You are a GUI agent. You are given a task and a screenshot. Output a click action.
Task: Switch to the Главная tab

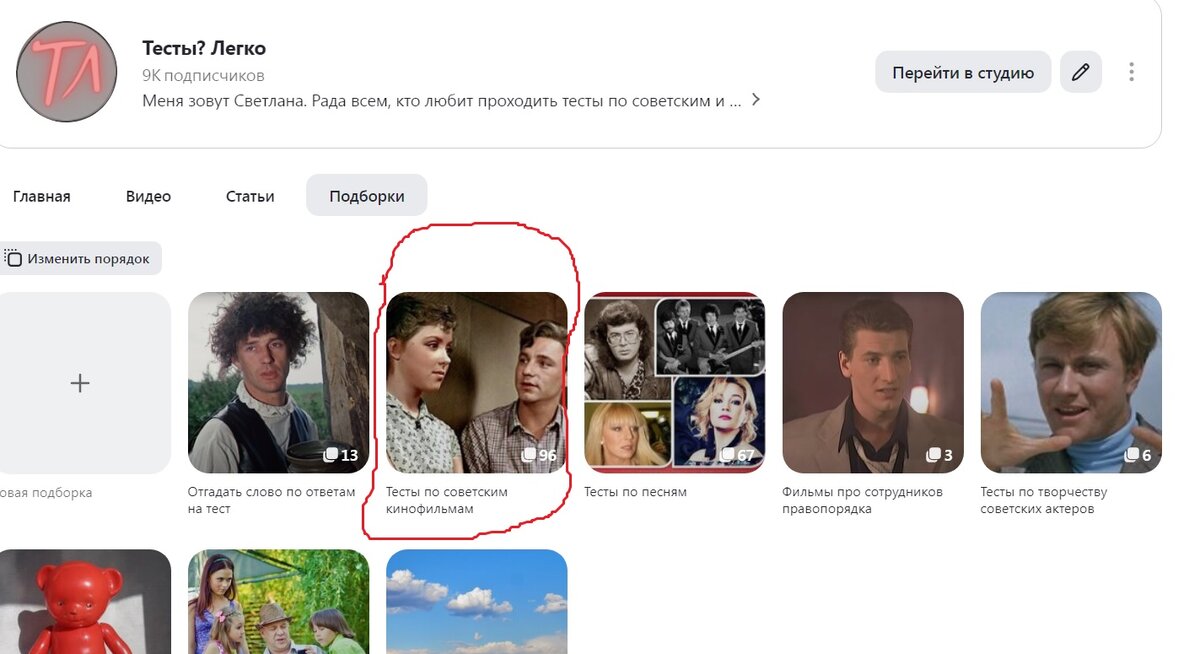click(42, 196)
